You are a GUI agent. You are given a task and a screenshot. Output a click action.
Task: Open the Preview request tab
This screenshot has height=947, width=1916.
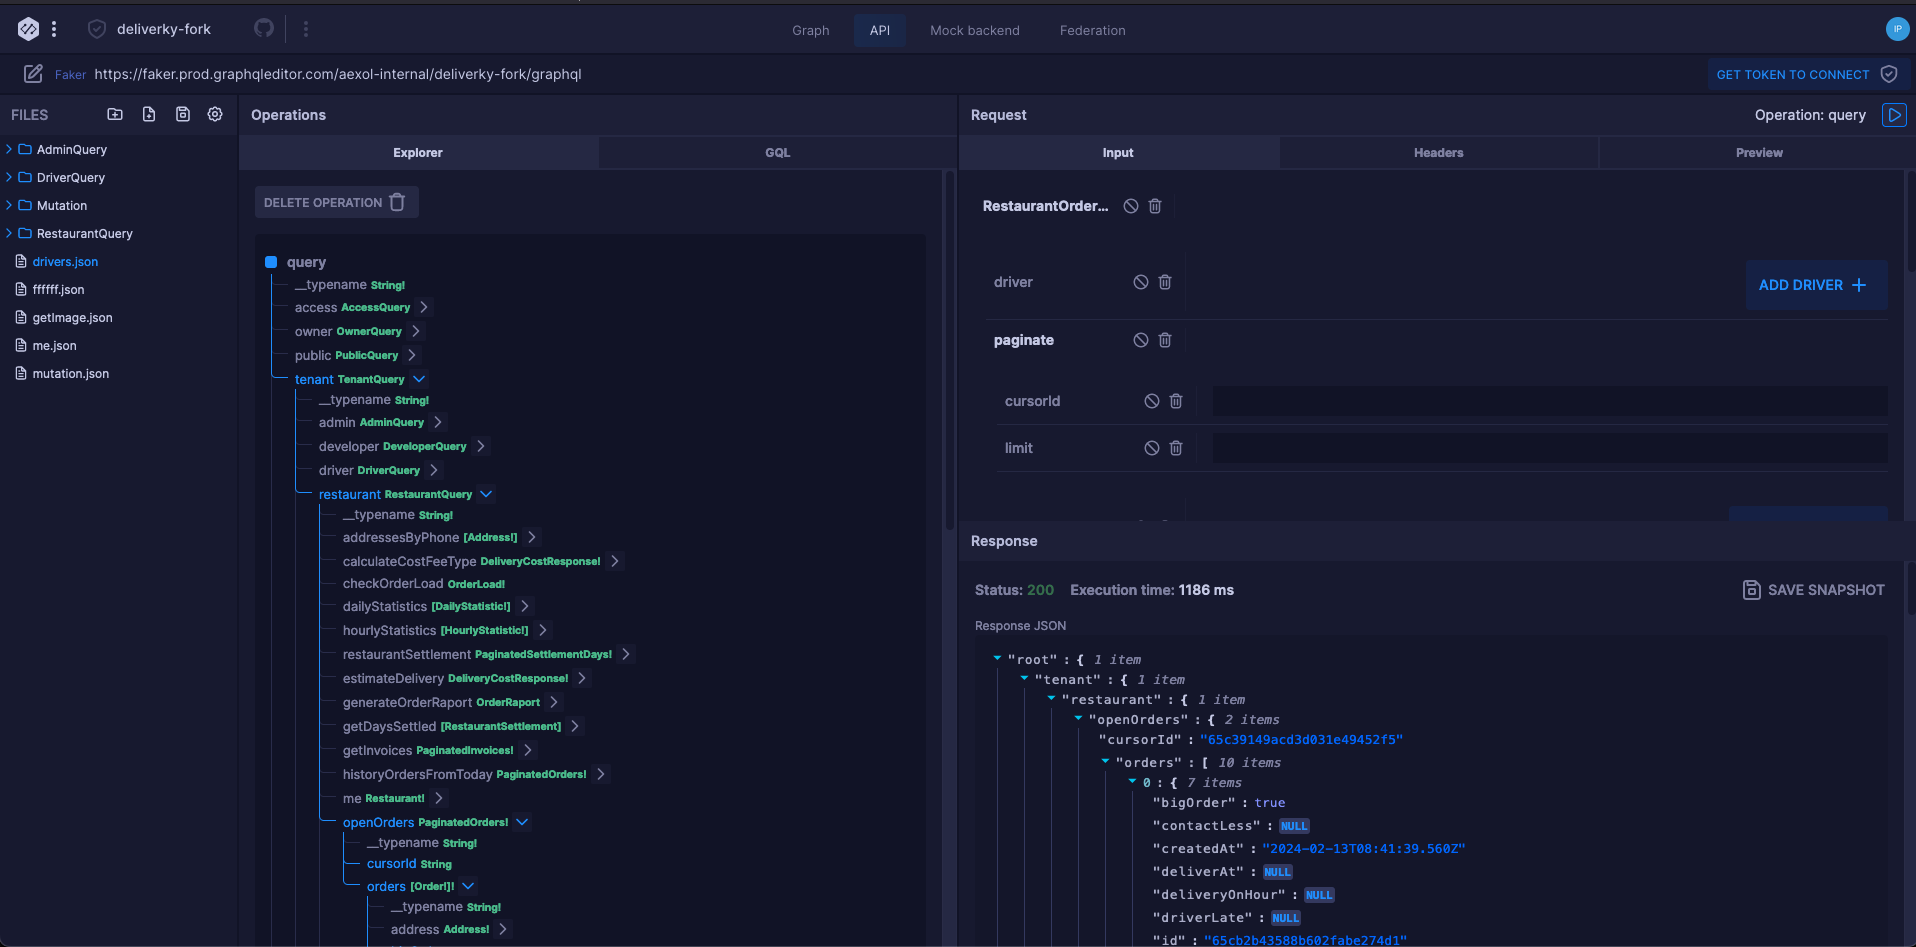tap(1759, 152)
